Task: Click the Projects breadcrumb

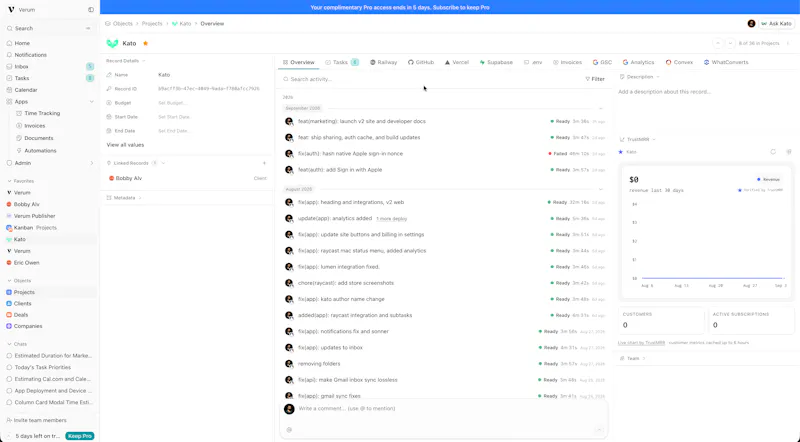Action: [152, 23]
